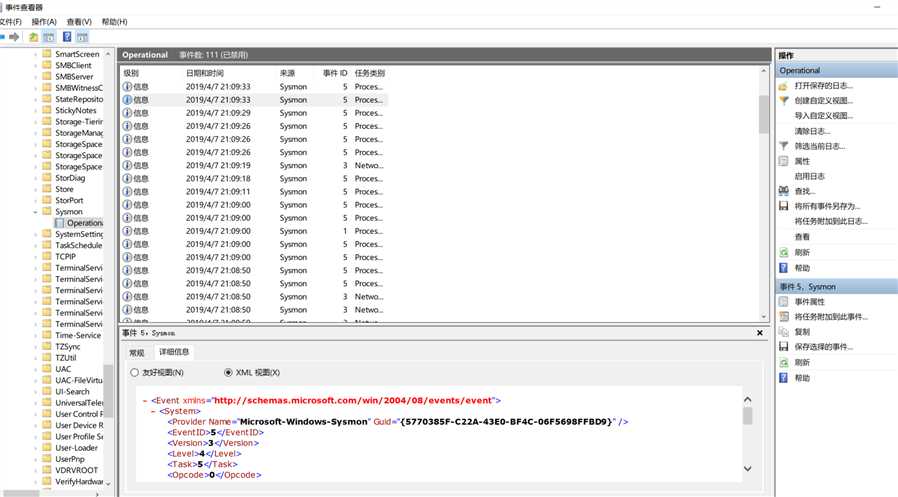Collapse the Event element in the XML view
This screenshot has width=898, height=497.
145,401
